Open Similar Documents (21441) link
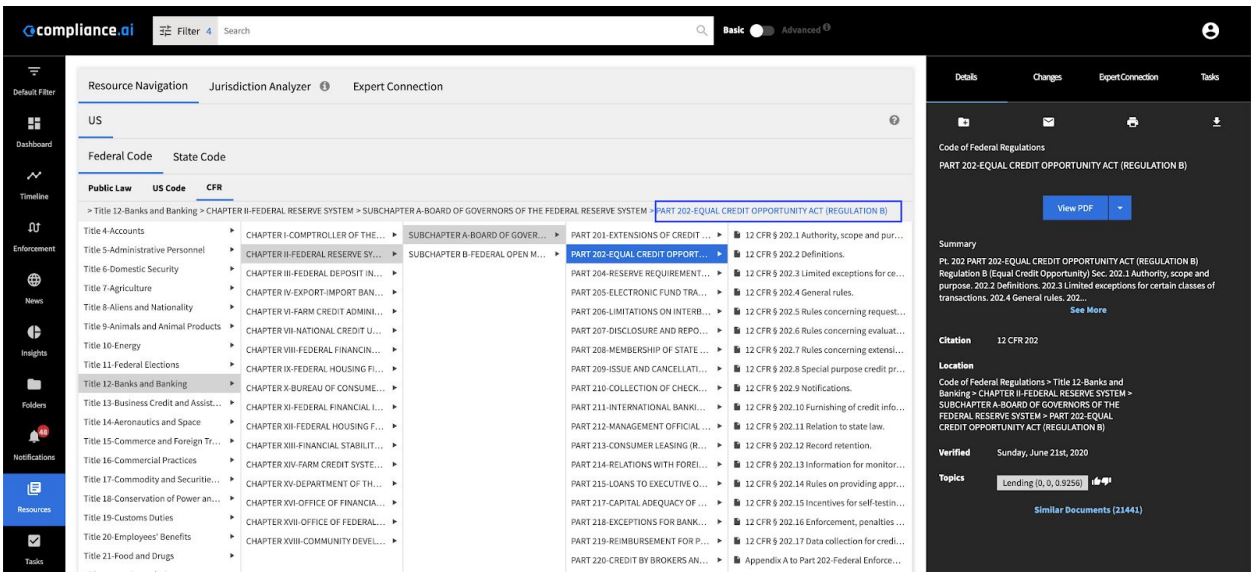The image size is (1257, 579). tap(1088, 510)
